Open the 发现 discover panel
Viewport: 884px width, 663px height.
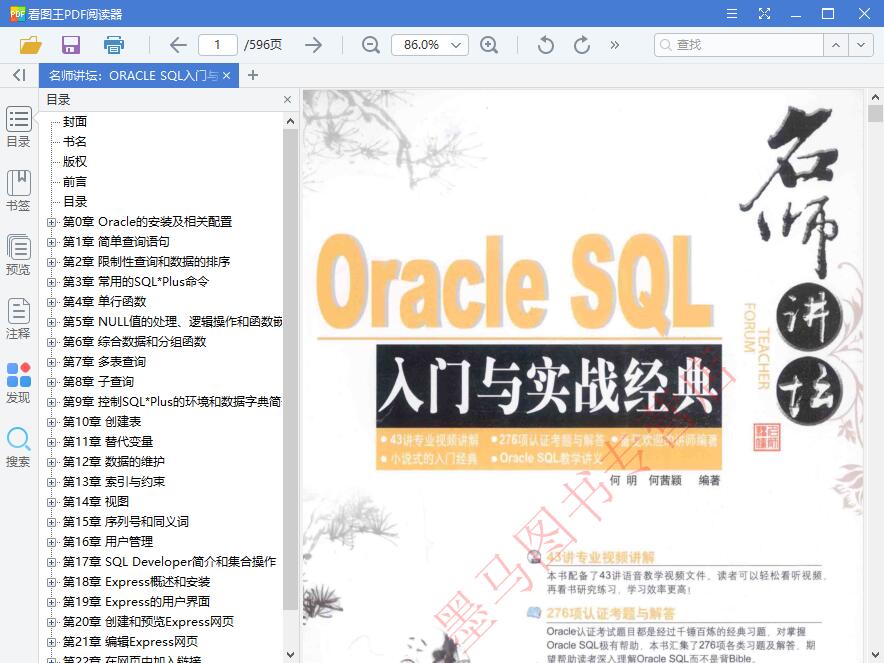pyautogui.click(x=19, y=383)
